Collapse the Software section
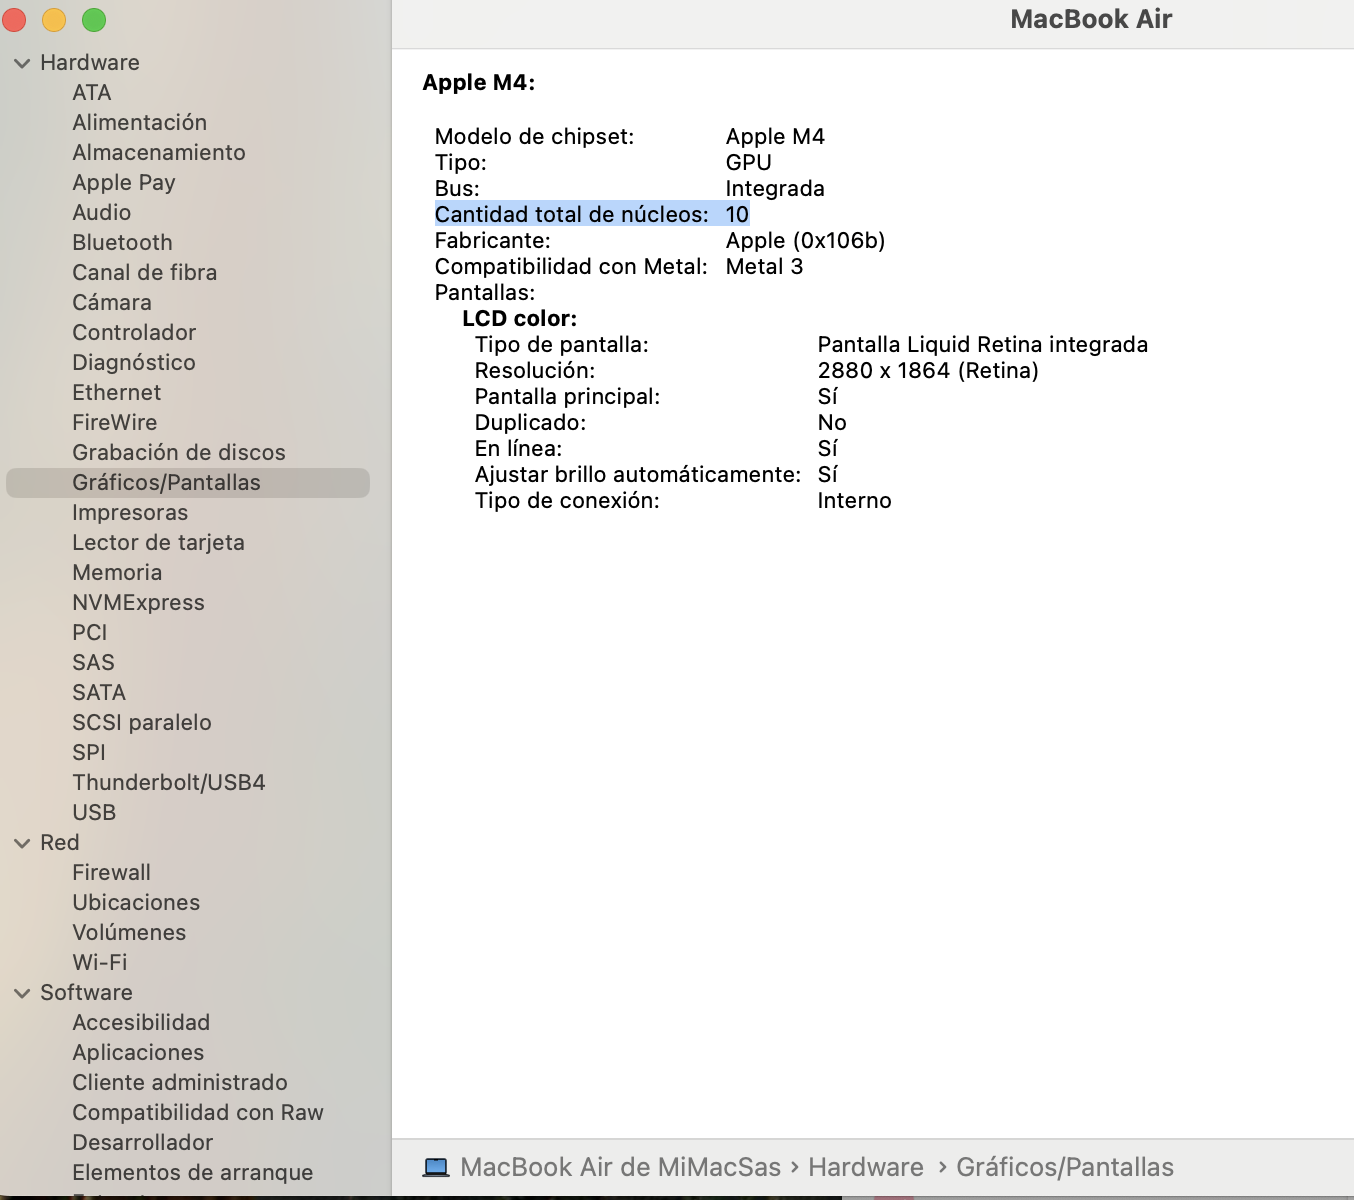 22,992
